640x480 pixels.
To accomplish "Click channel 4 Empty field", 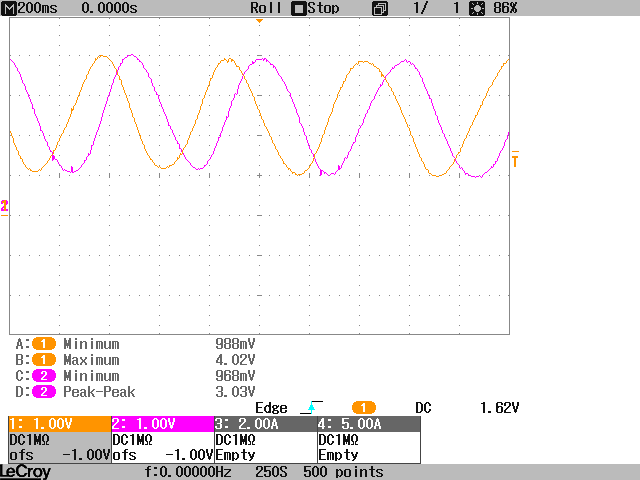I will [x=338, y=455].
